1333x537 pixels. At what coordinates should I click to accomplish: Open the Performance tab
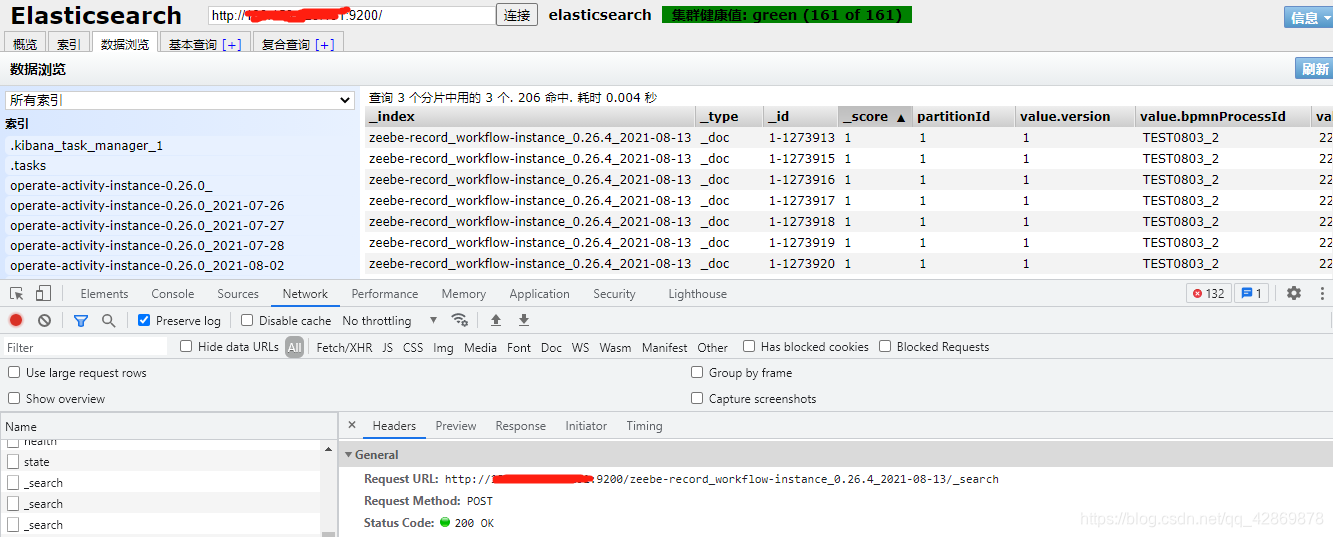tap(385, 293)
